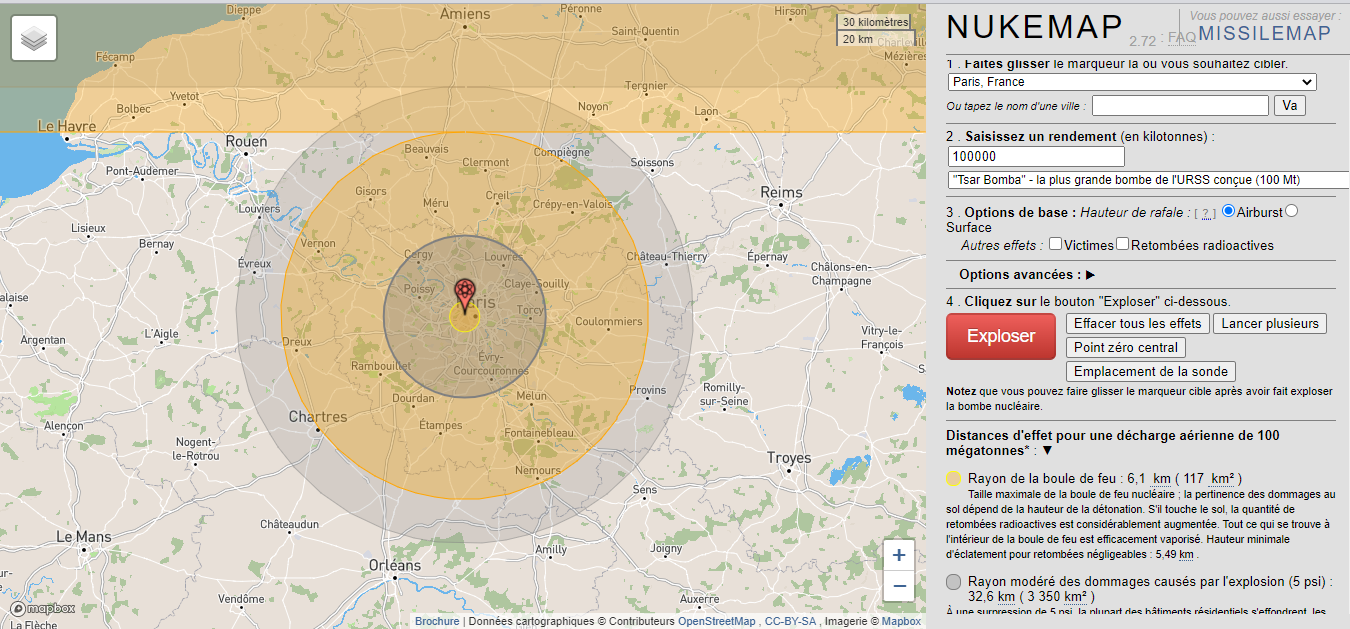Open the Tsar Bomba yield preset dropdown

1148,180
